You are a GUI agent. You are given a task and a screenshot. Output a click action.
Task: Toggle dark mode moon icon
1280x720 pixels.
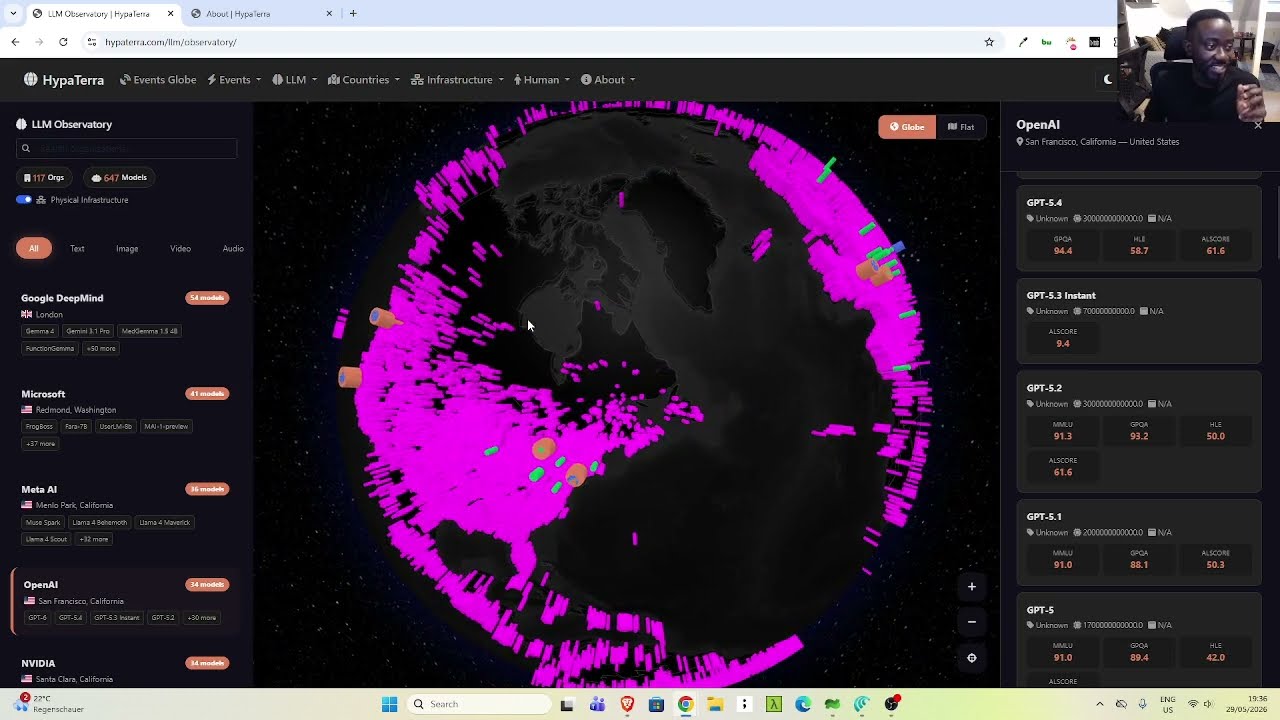(1108, 80)
